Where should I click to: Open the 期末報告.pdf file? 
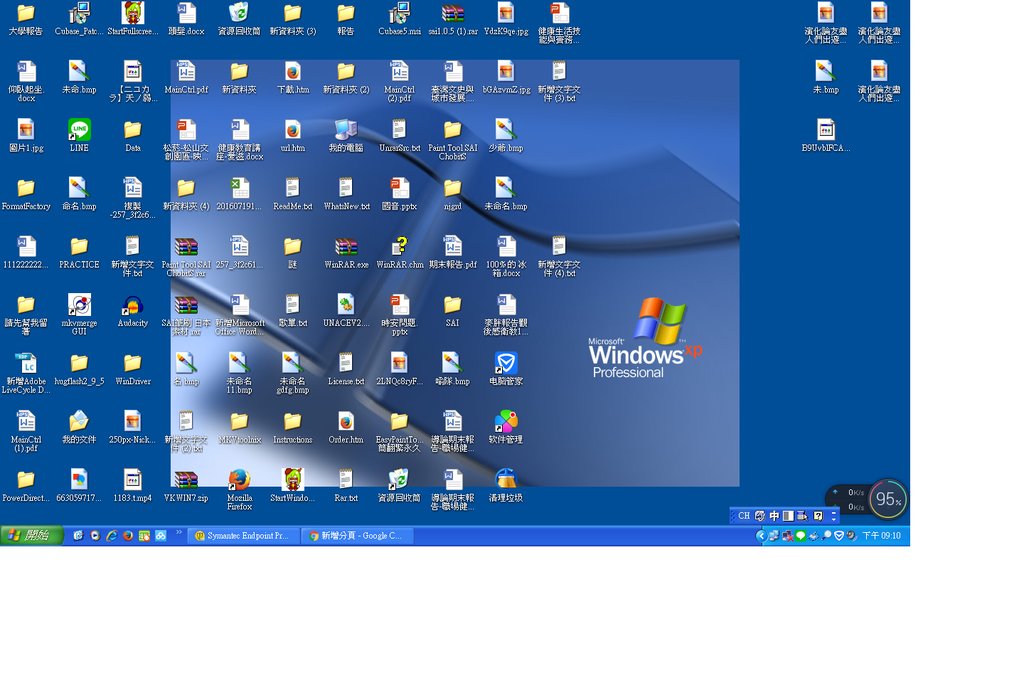453,252
